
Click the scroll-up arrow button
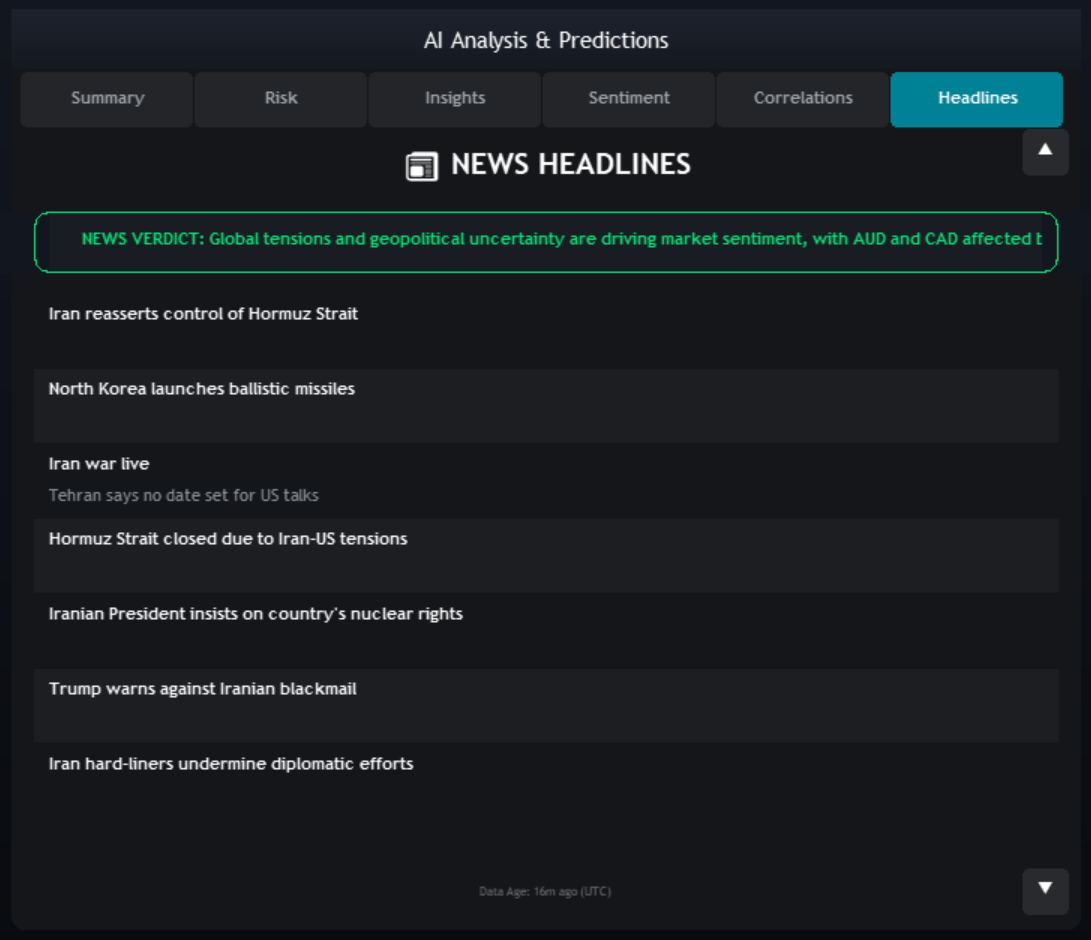[x=1045, y=151]
